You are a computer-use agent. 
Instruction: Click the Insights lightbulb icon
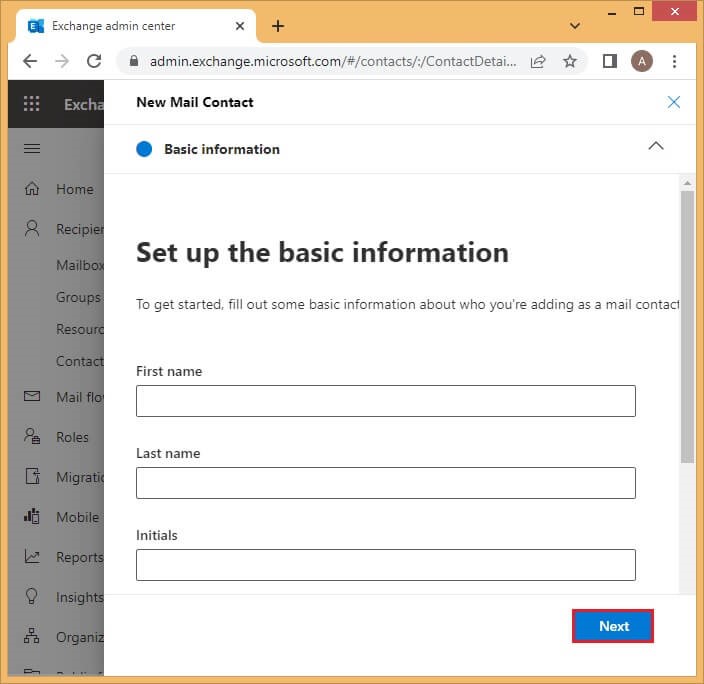pyautogui.click(x=31, y=596)
